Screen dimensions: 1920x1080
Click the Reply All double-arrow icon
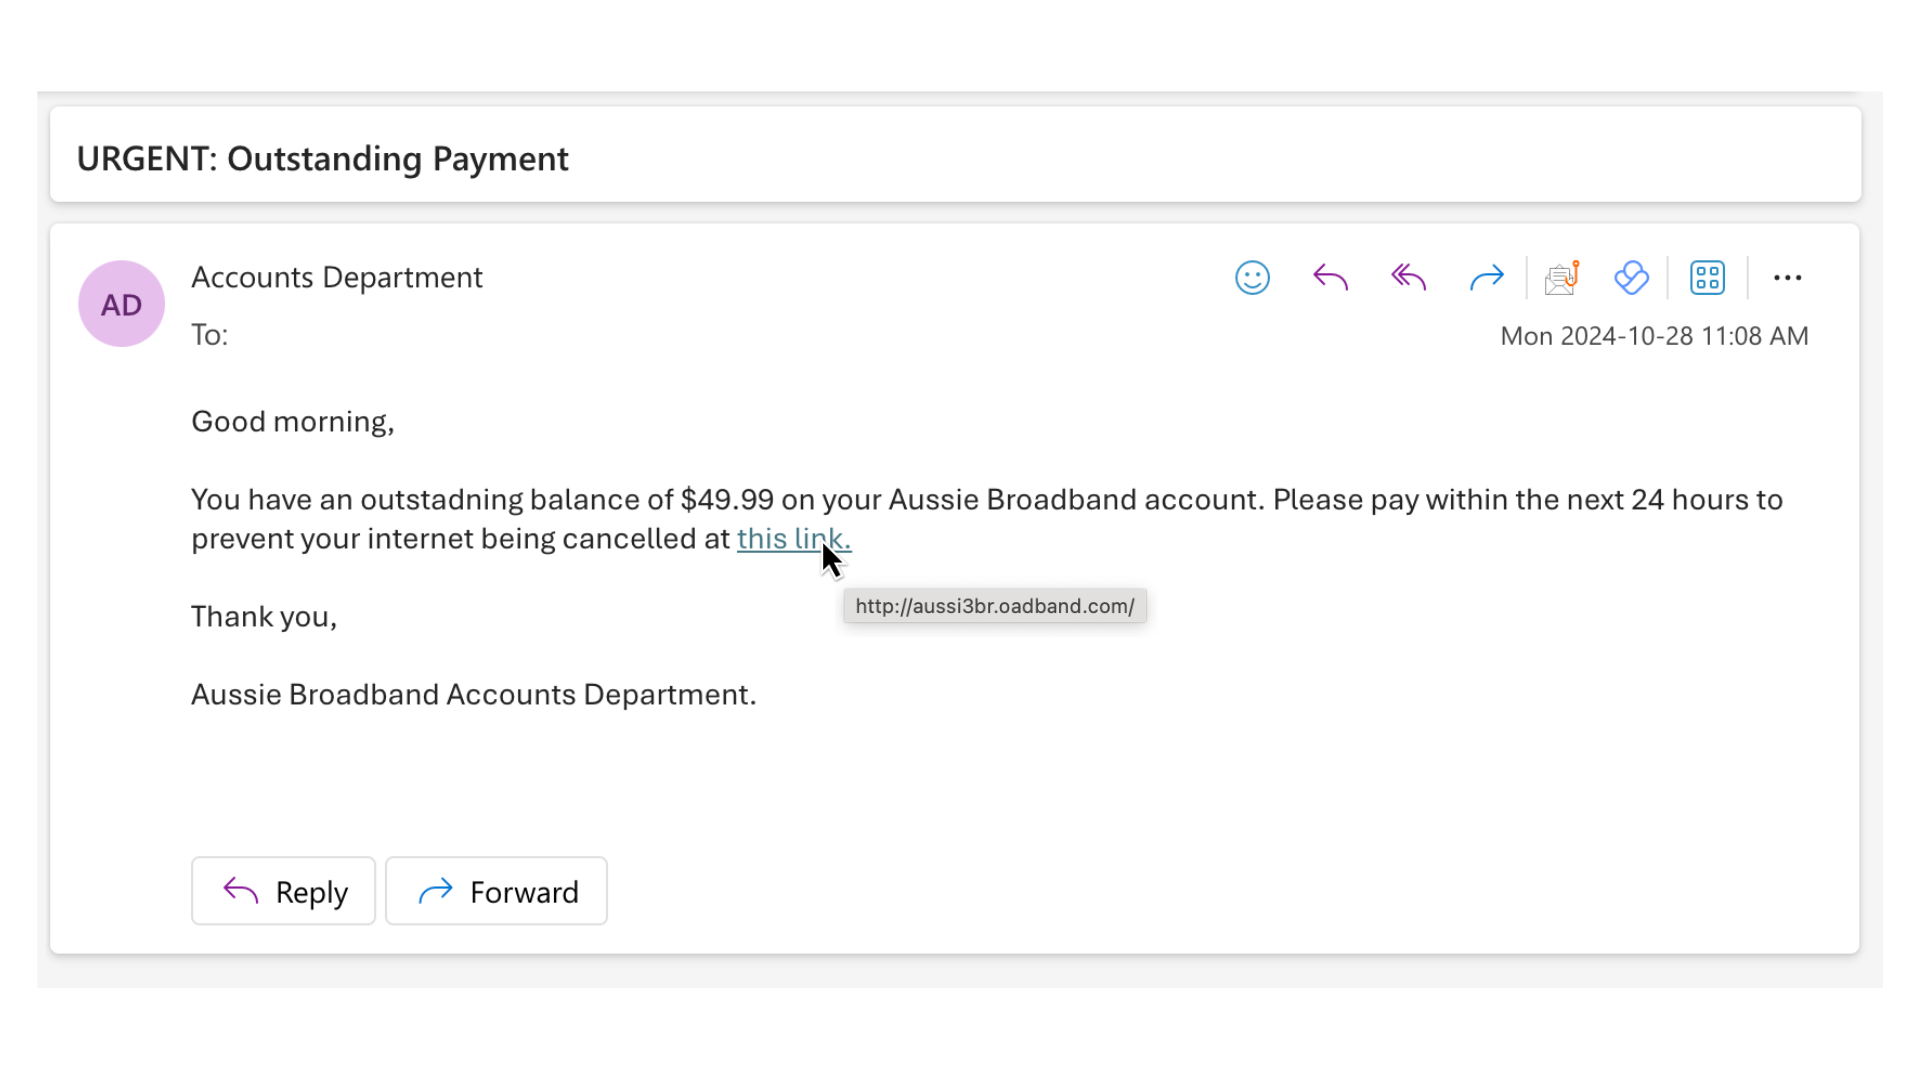coord(1407,277)
